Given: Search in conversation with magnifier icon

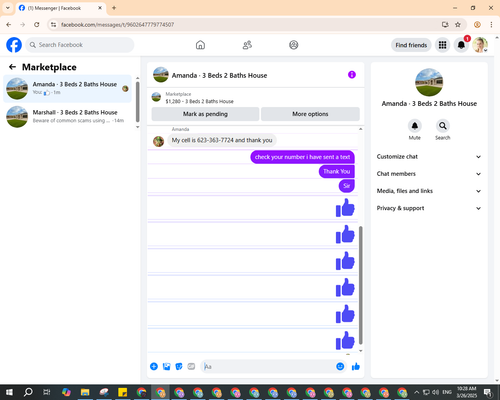Looking at the screenshot, I should tap(443, 126).
